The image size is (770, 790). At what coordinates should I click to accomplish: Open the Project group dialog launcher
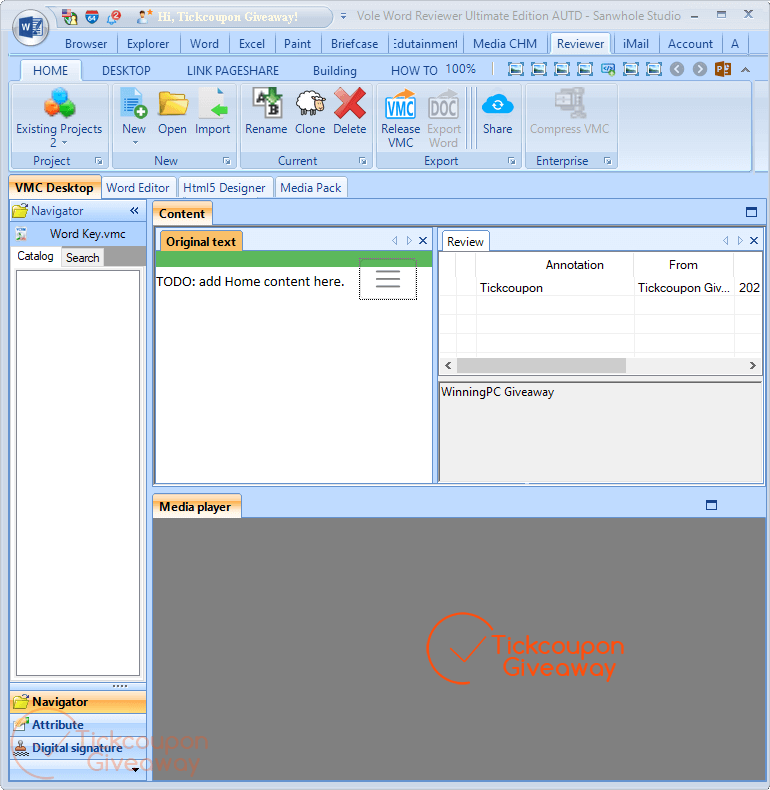coord(99,161)
